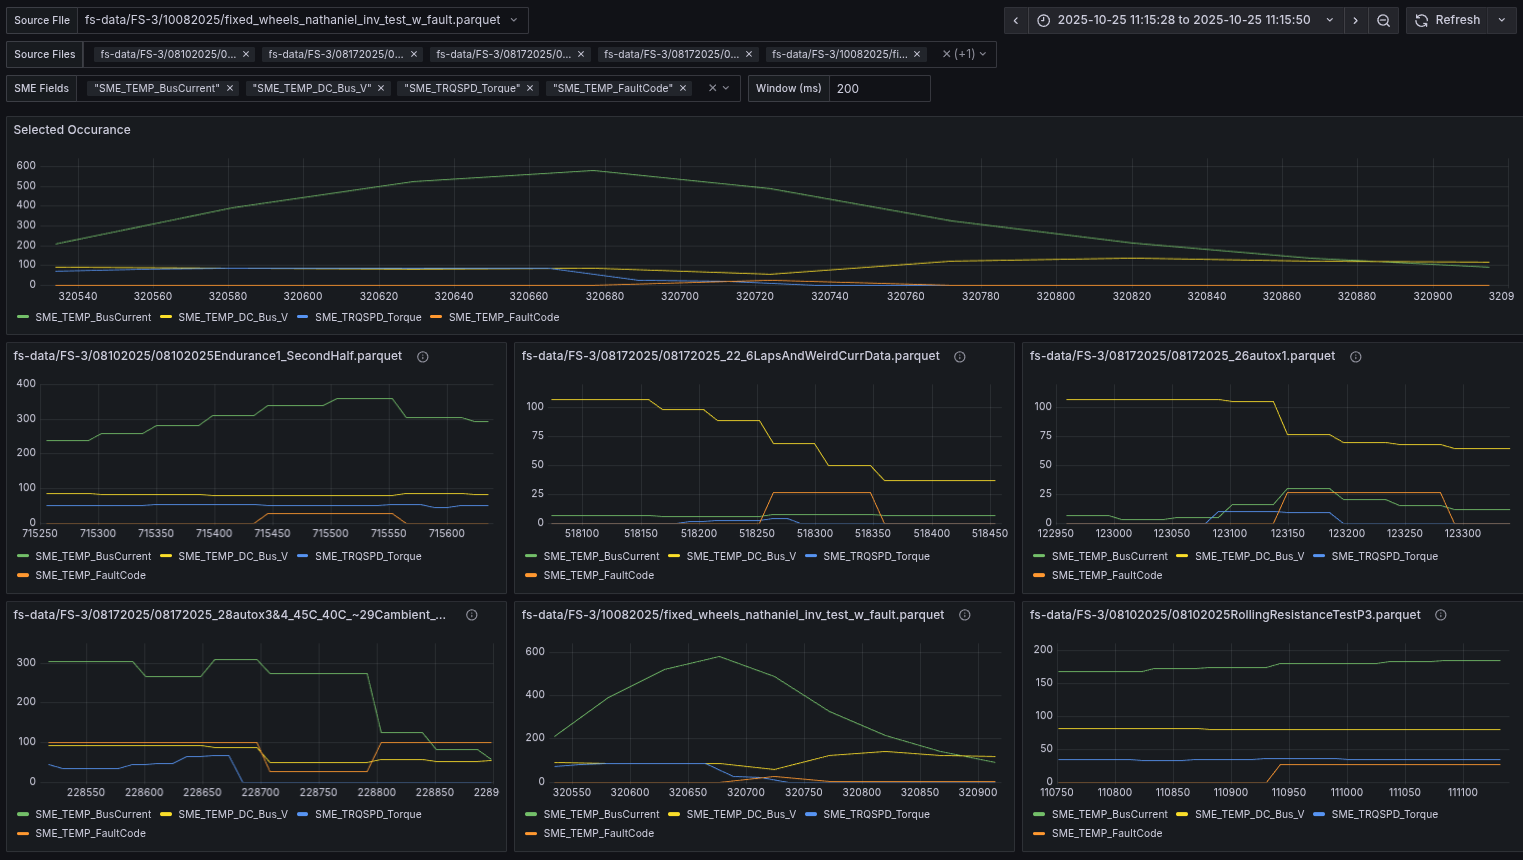Image resolution: width=1523 pixels, height=860 pixels.
Task: Open the refresh interval dropdown
Action: point(1502,20)
